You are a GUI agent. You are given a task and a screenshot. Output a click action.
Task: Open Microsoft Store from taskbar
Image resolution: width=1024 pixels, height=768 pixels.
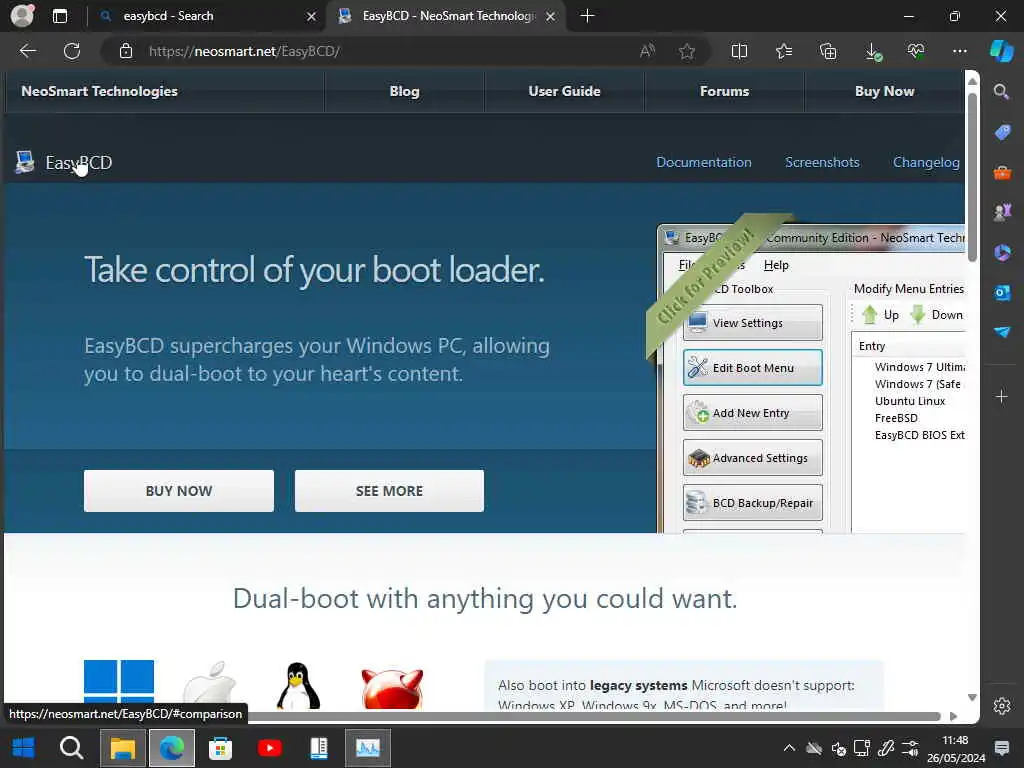(x=220, y=748)
